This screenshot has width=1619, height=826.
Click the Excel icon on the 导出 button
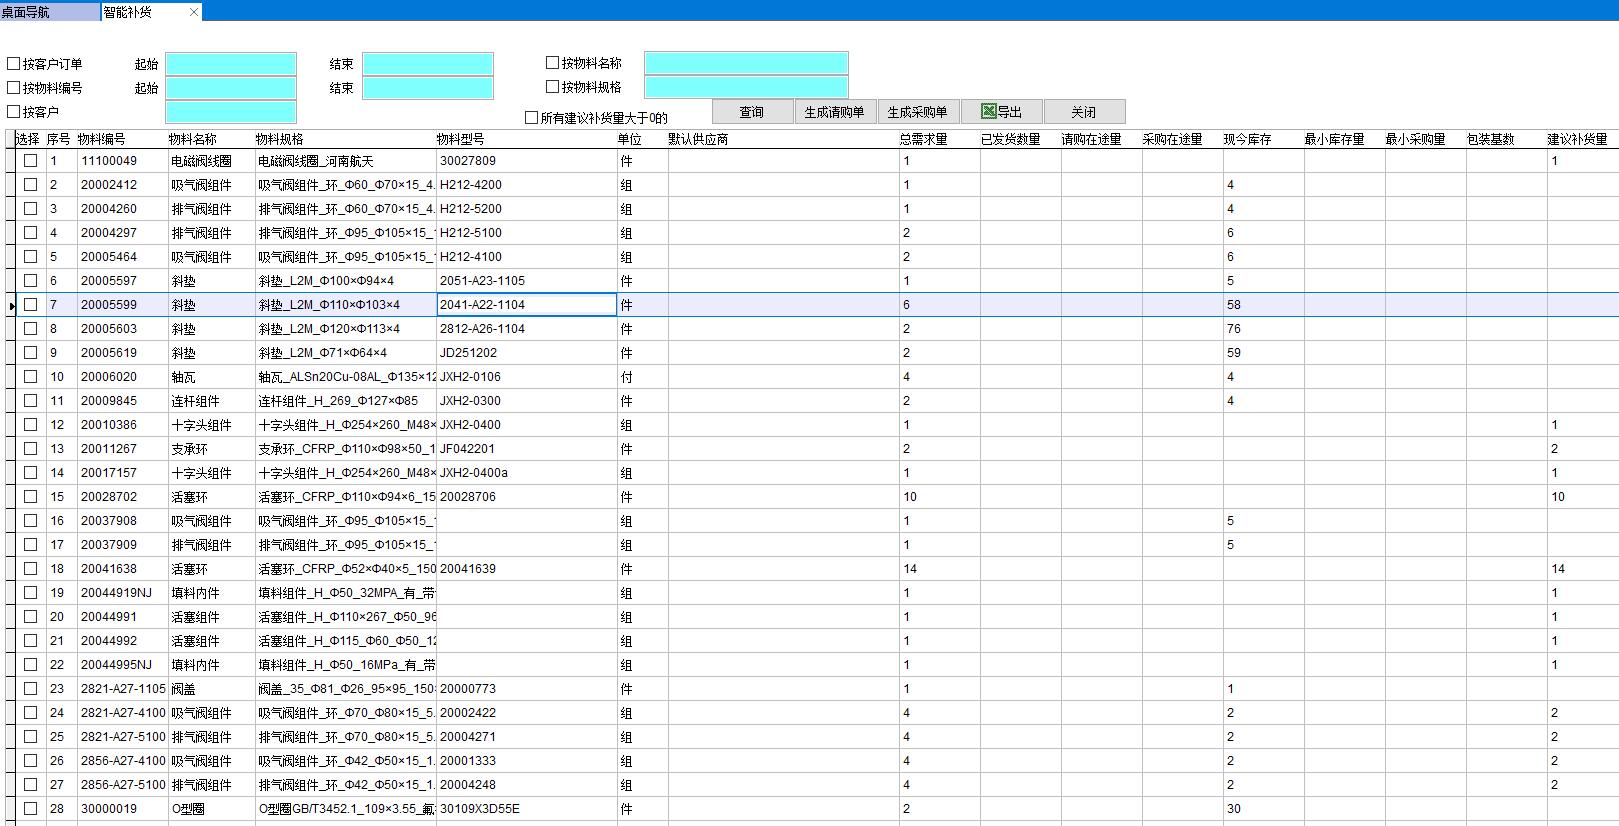coord(988,112)
